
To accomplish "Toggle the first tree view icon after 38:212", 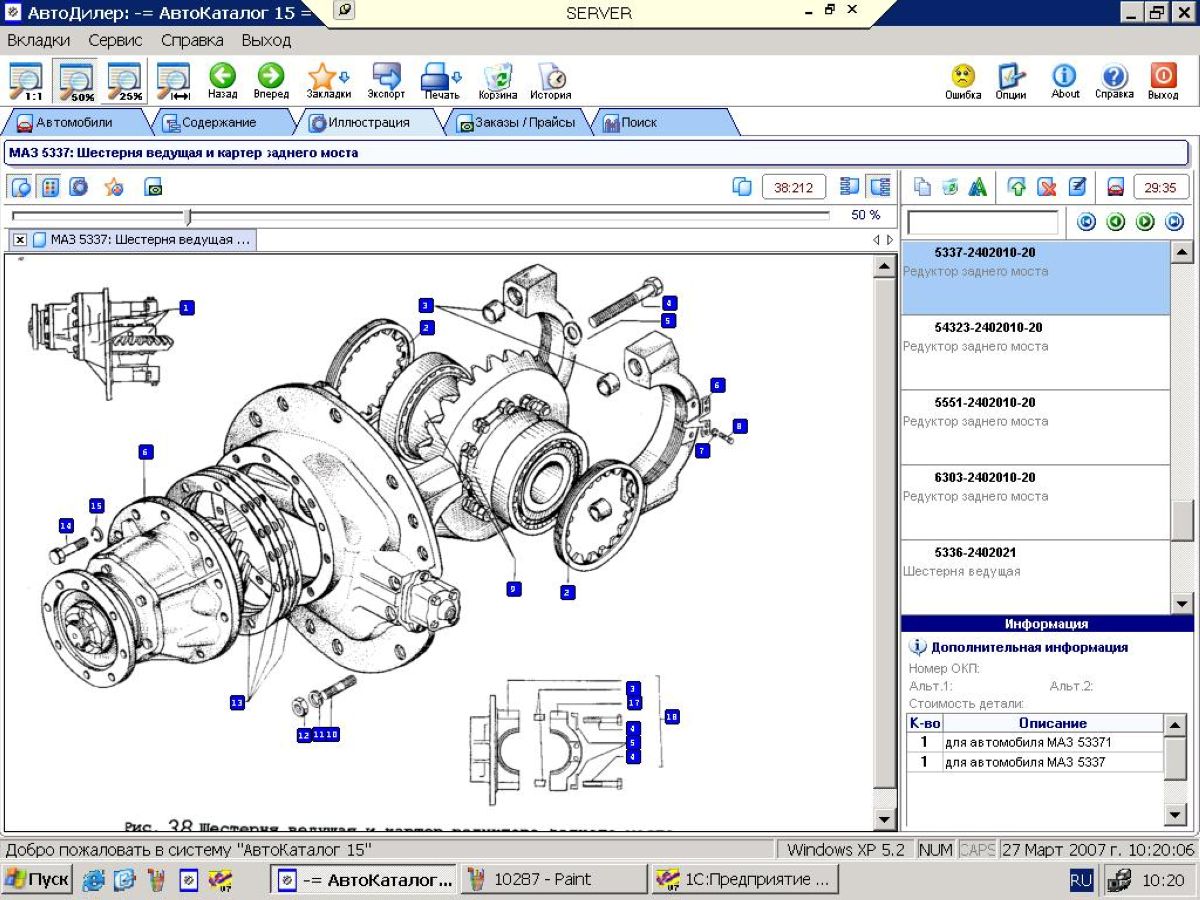I will point(850,187).
